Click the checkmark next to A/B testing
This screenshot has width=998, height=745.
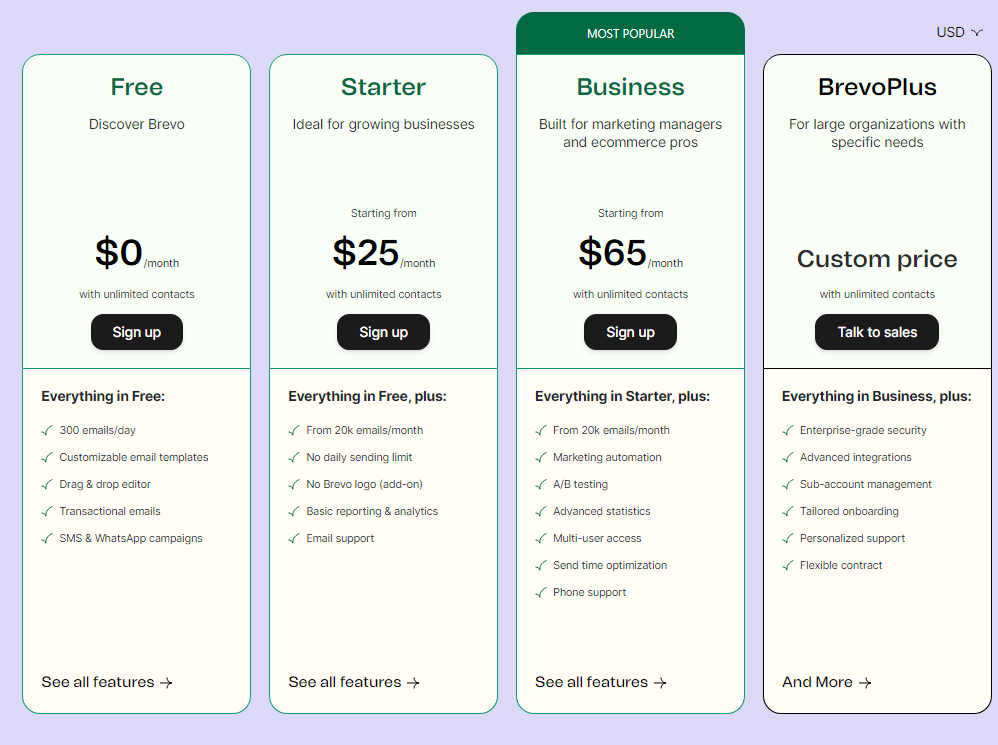[x=540, y=484]
